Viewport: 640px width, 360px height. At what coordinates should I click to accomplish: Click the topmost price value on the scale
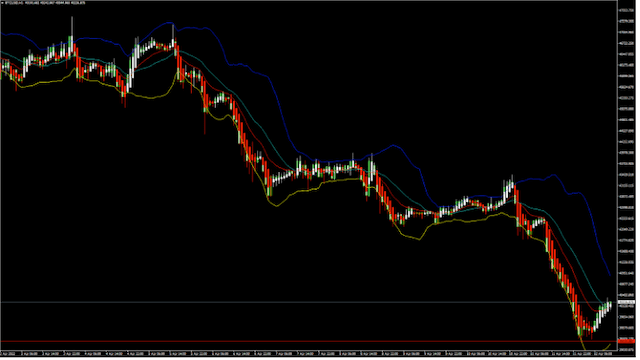point(627,11)
